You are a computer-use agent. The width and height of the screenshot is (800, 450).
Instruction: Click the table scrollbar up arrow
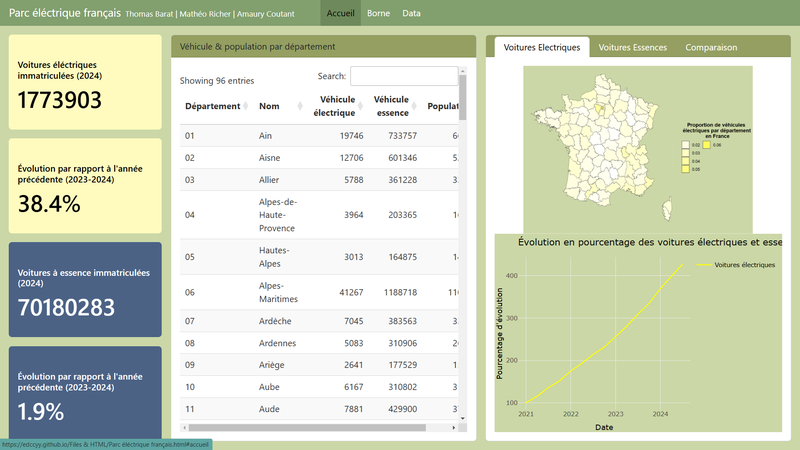(x=462, y=72)
